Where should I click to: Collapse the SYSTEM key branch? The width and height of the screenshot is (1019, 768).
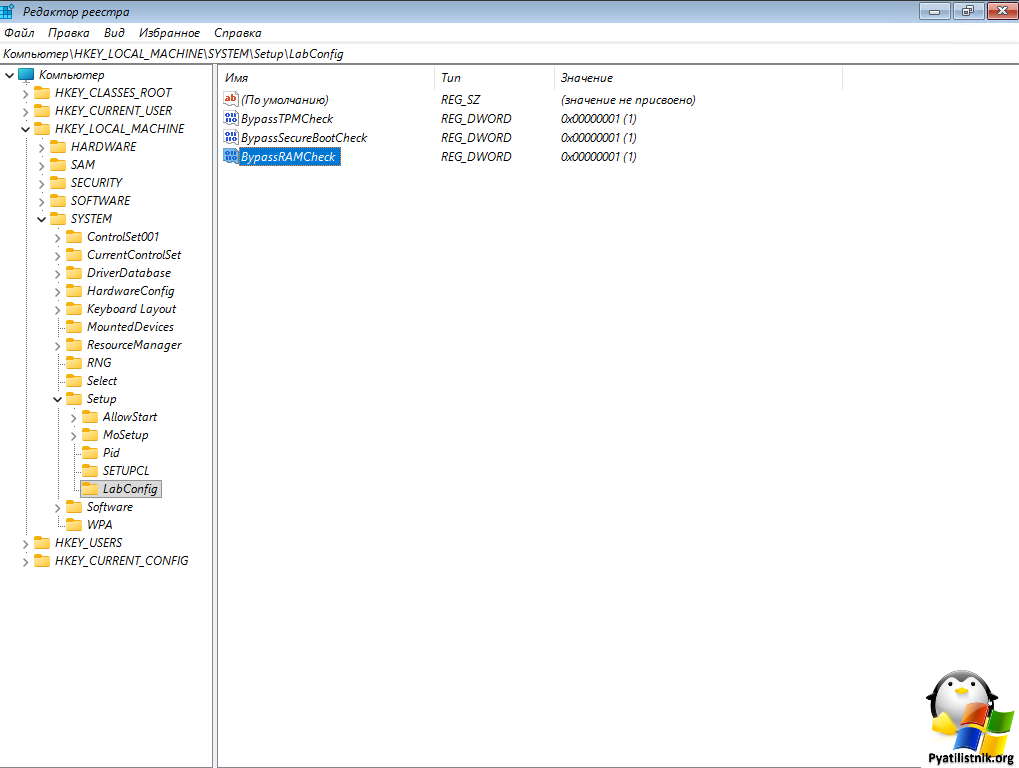pyautogui.click(x=42, y=219)
